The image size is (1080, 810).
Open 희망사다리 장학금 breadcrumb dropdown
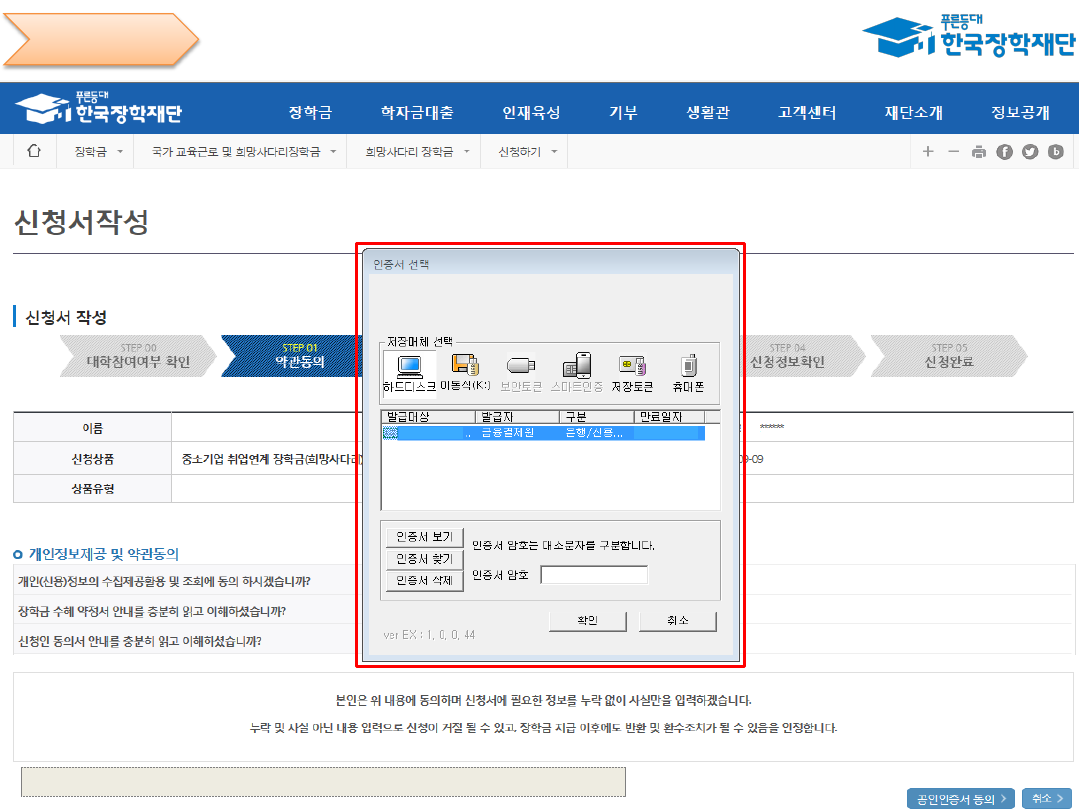[x=416, y=152]
